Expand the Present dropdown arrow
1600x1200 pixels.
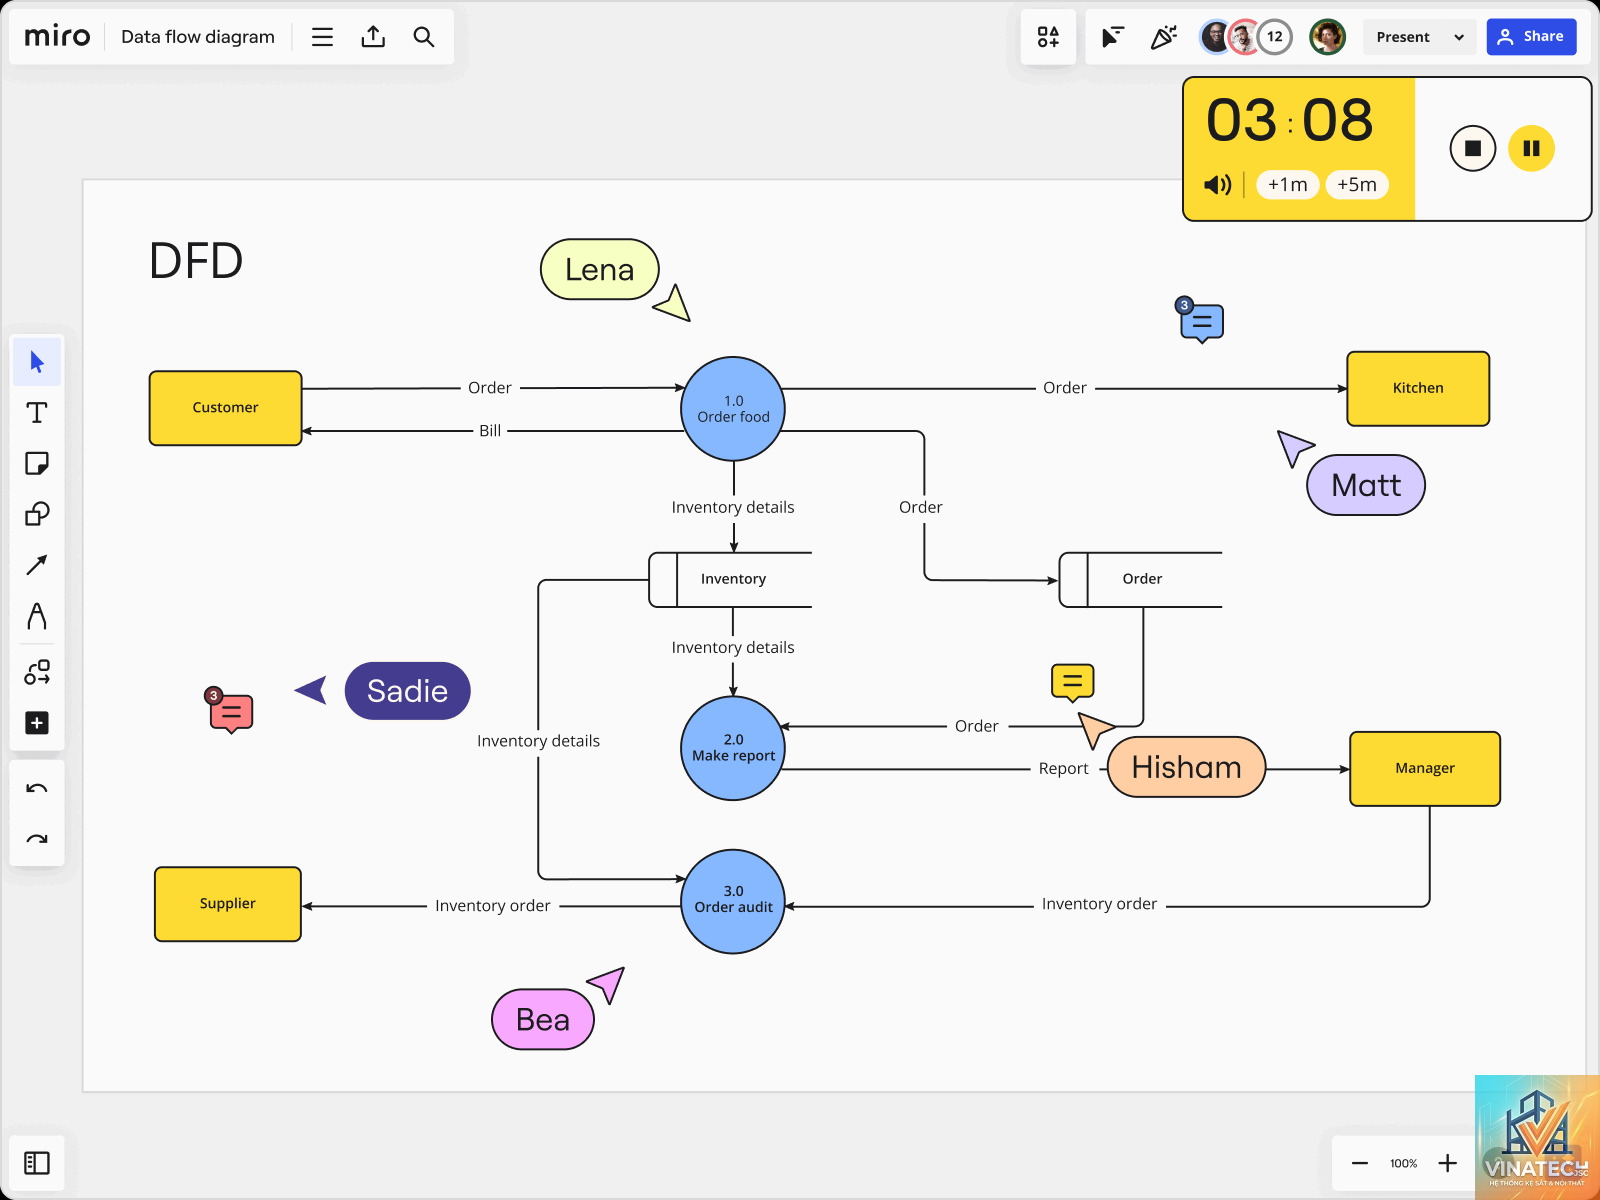(x=1459, y=37)
